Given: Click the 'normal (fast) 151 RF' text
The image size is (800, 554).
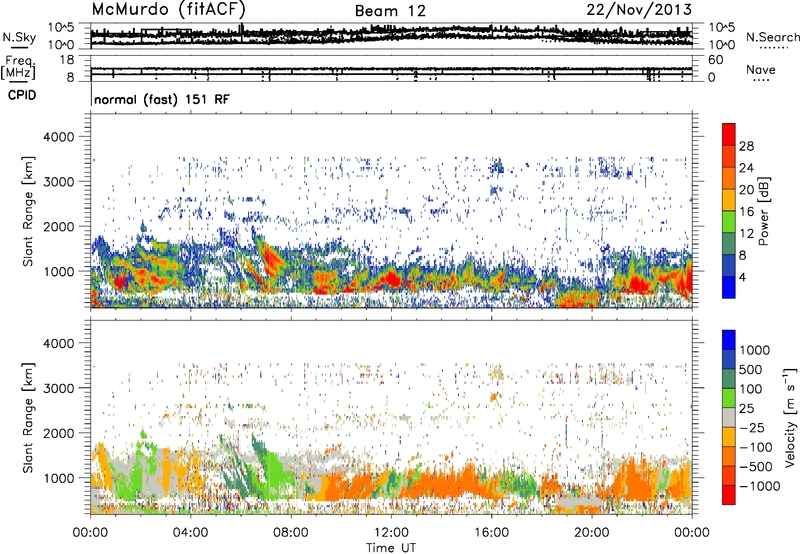Looking at the screenshot, I should coord(162,99).
